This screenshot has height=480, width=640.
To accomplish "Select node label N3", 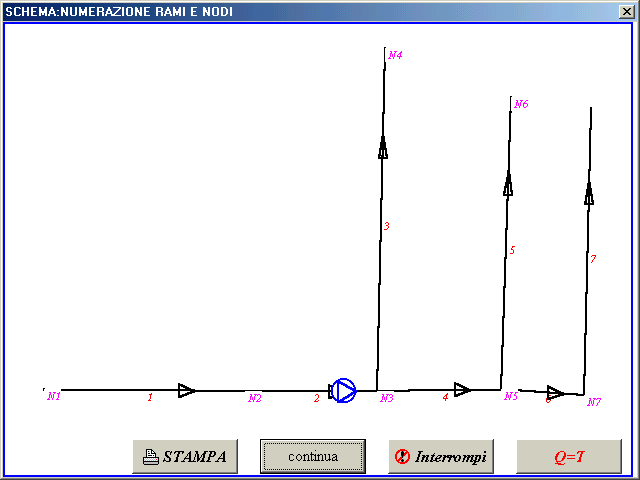I will tap(387, 398).
